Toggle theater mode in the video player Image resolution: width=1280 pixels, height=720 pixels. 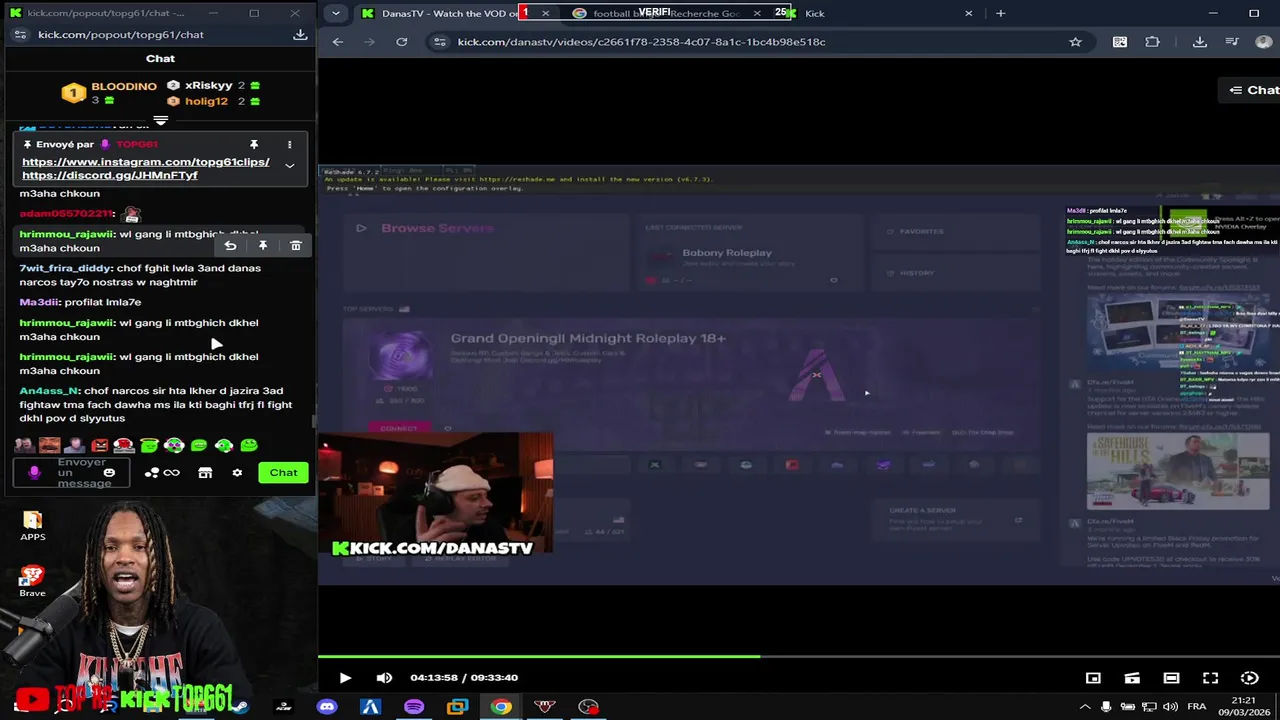(1171, 678)
